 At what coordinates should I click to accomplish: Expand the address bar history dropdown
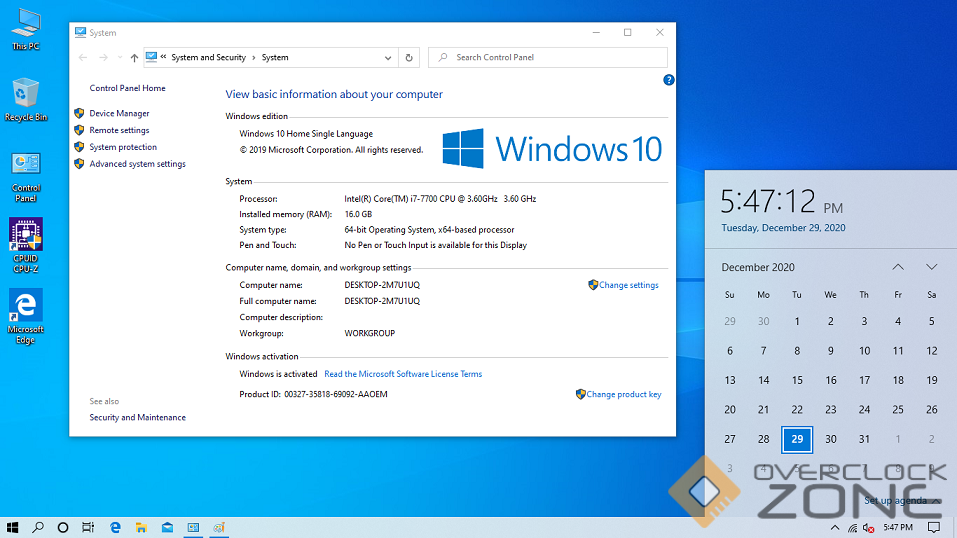(389, 58)
